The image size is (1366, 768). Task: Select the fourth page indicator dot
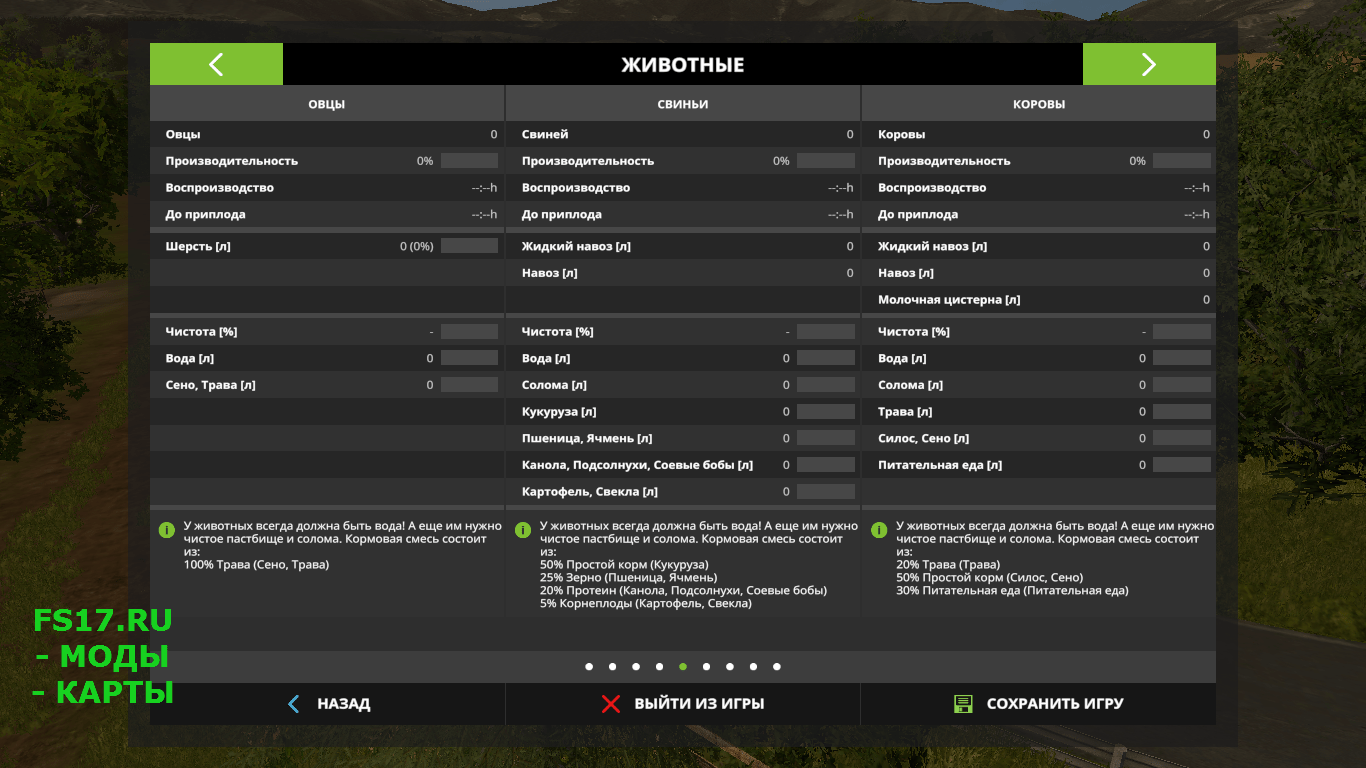659,667
